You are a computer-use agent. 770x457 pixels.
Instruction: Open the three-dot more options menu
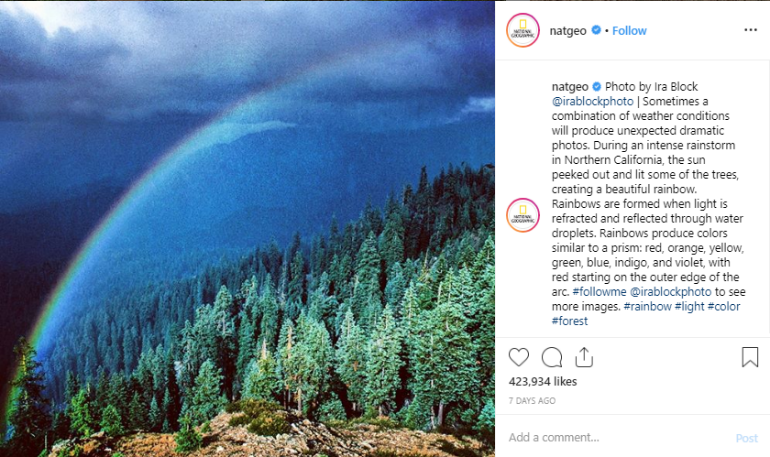tap(750, 30)
